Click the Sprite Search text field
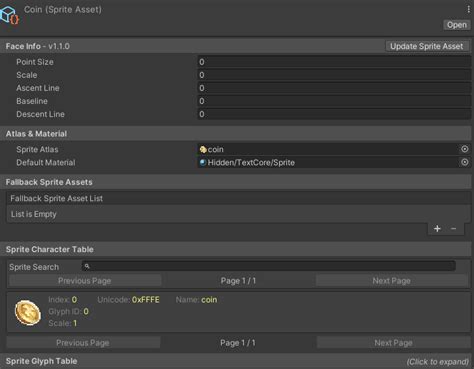 269,266
